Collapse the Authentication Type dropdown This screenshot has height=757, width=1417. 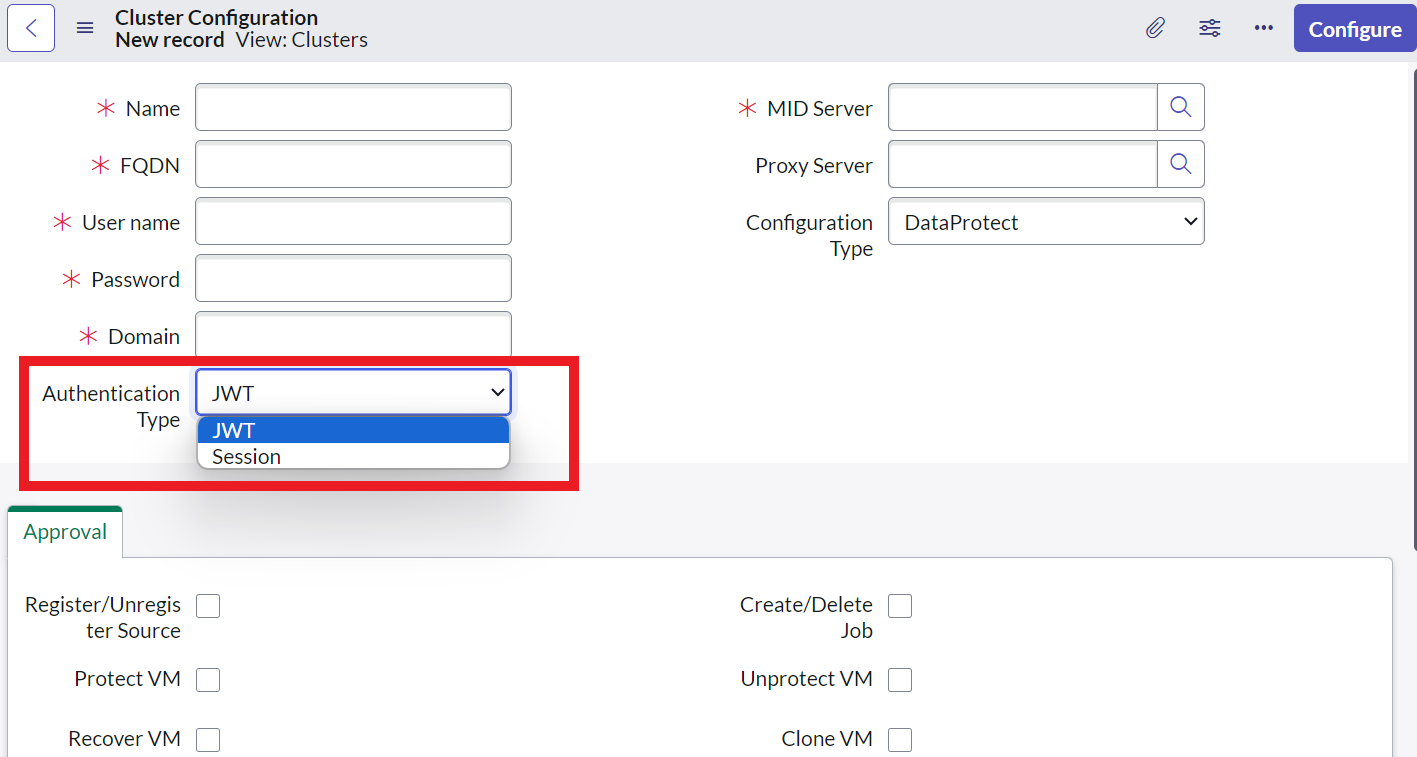point(353,393)
